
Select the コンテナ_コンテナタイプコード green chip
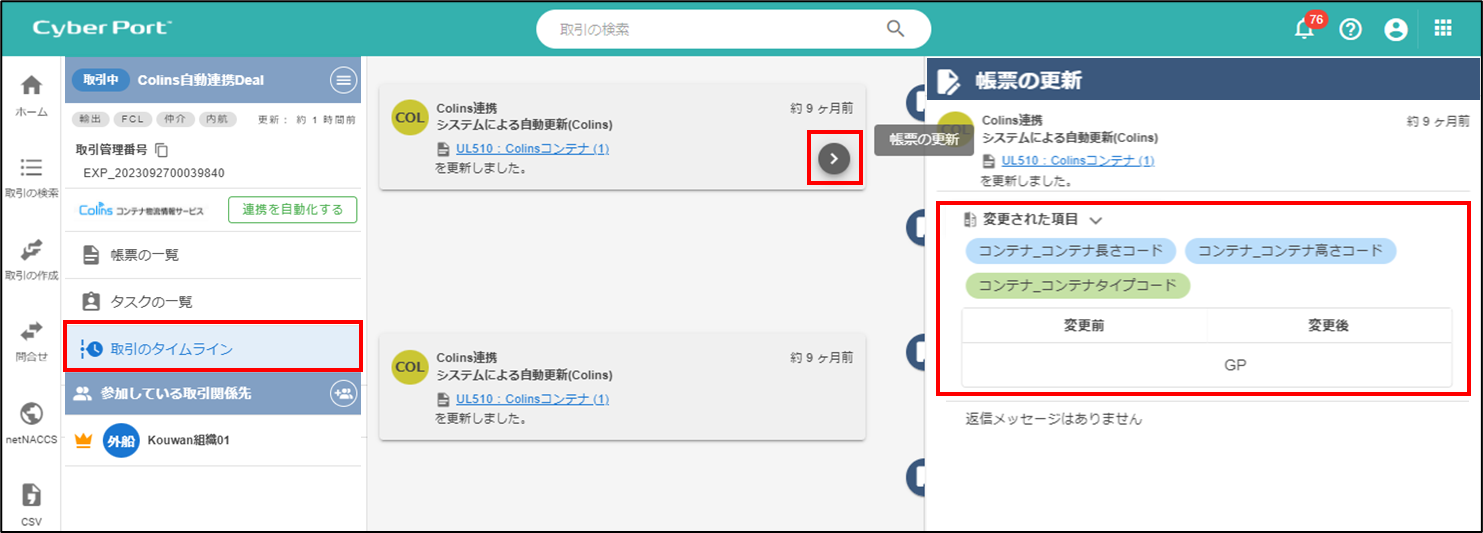1077,286
